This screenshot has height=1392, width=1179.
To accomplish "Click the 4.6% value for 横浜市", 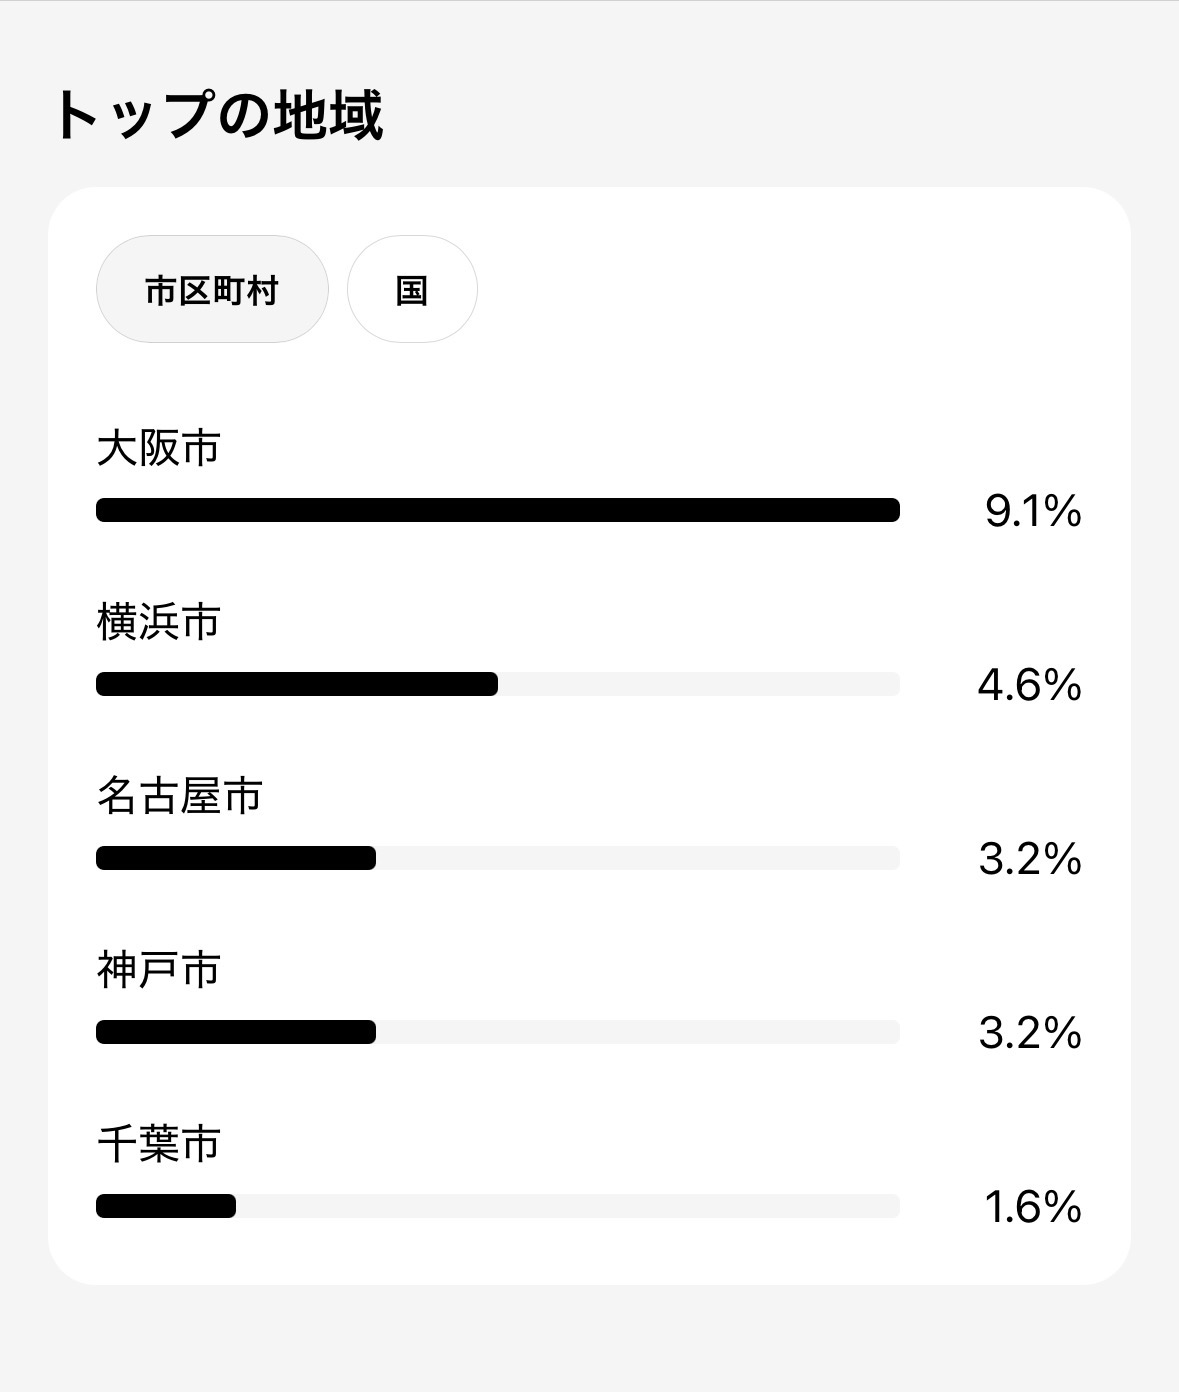I will pyautogui.click(x=1029, y=686).
